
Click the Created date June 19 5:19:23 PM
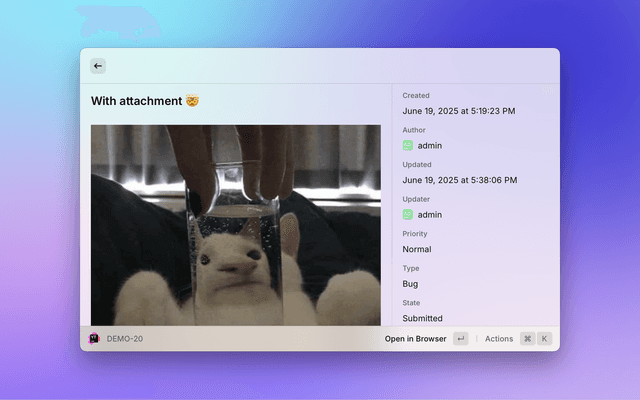click(x=459, y=111)
